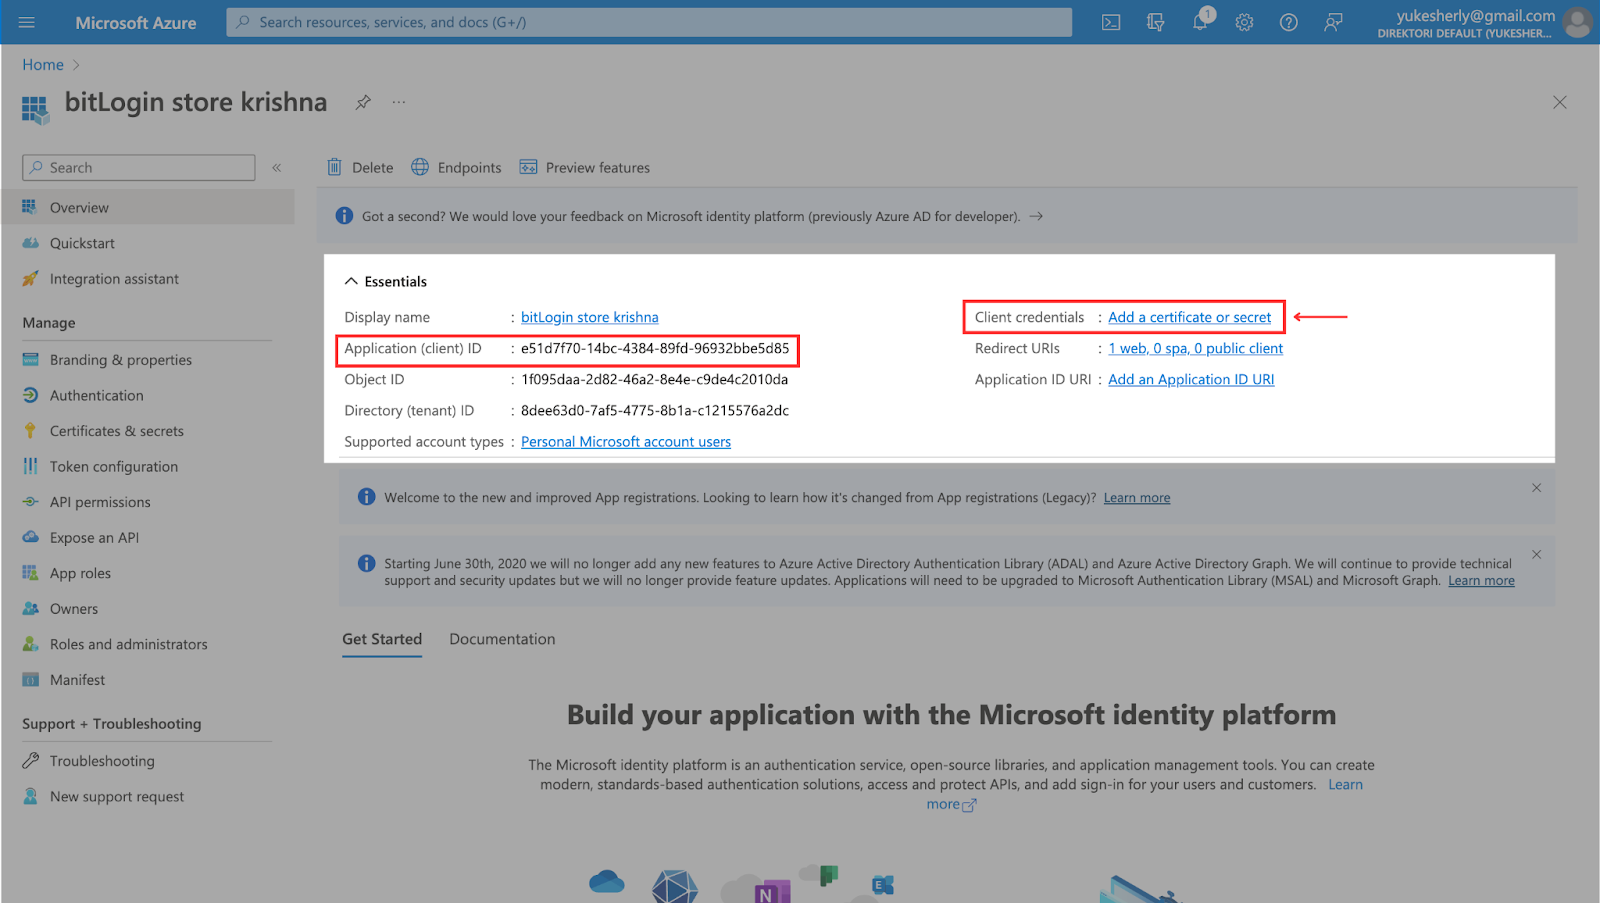The height and width of the screenshot is (903, 1600).
Task: Open Certificates & secrets page
Action: coord(117,431)
